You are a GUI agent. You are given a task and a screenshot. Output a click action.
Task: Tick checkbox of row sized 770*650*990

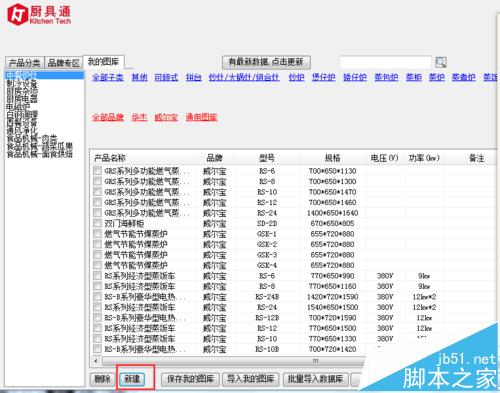coord(97,276)
